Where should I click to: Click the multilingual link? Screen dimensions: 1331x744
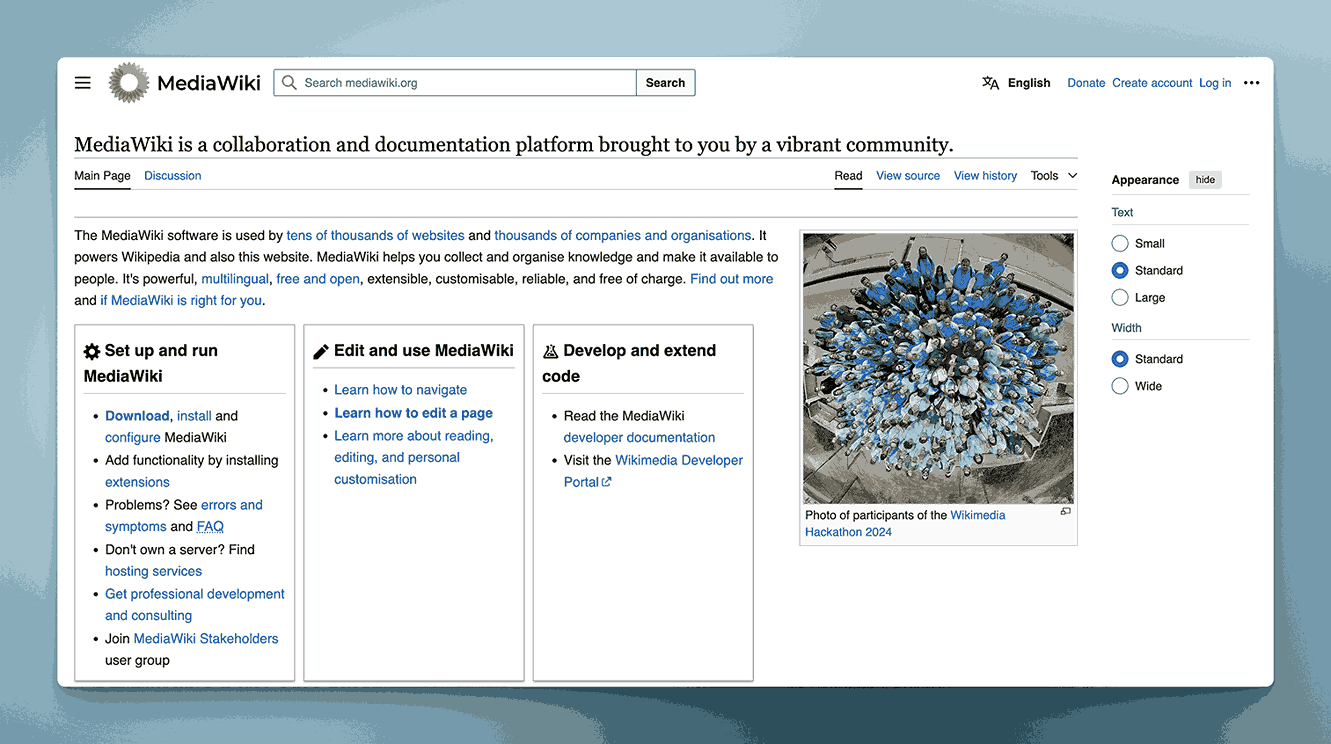[x=235, y=279]
